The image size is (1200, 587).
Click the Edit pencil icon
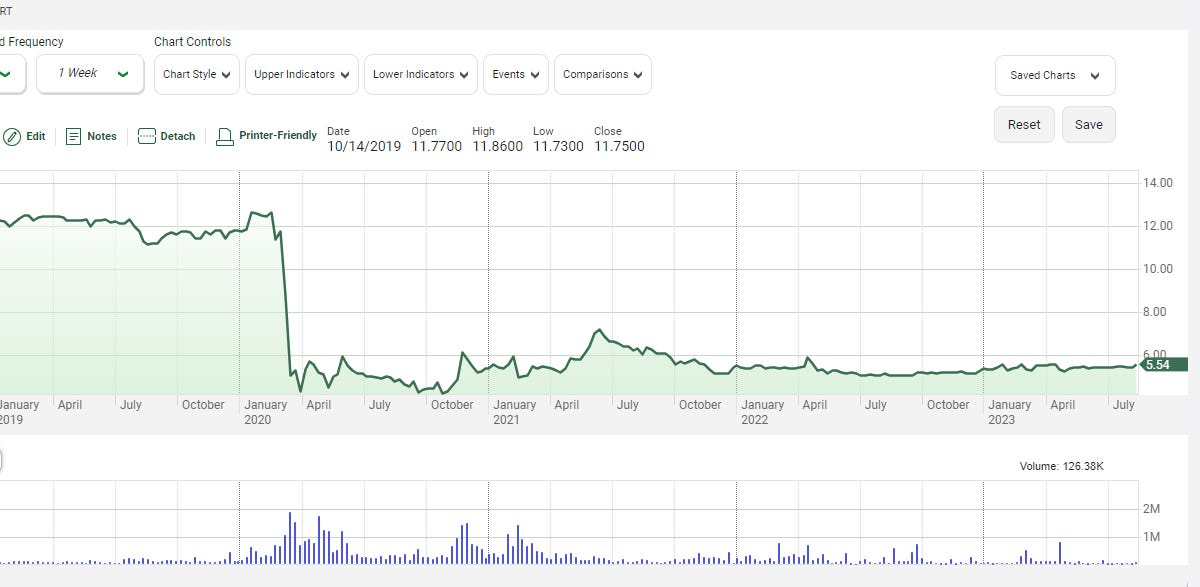tap(10, 135)
